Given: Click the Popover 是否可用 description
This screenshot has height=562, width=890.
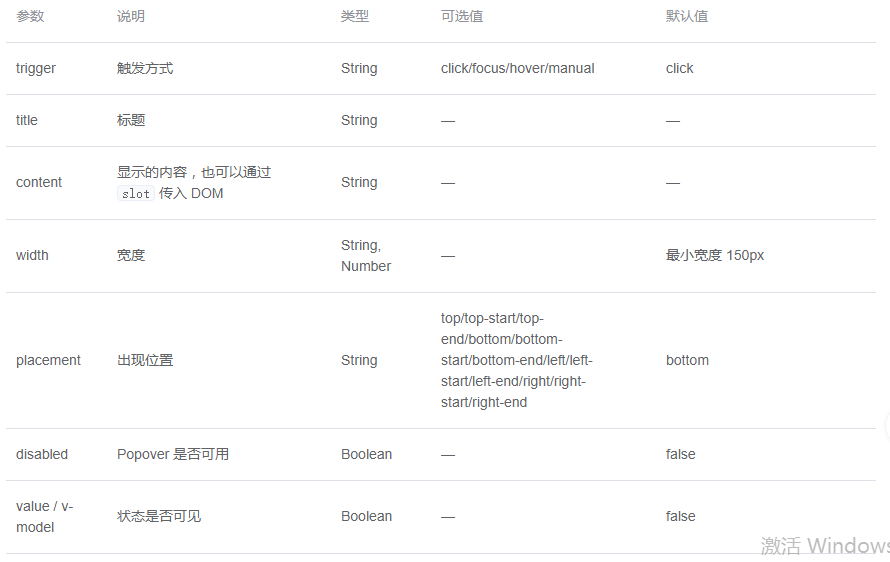Looking at the screenshot, I should (x=173, y=454).
